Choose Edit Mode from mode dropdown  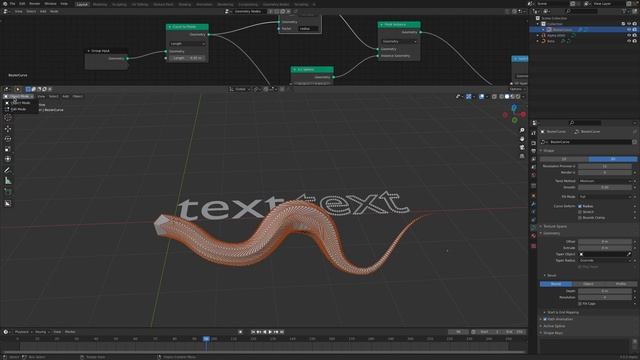tap(18, 109)
